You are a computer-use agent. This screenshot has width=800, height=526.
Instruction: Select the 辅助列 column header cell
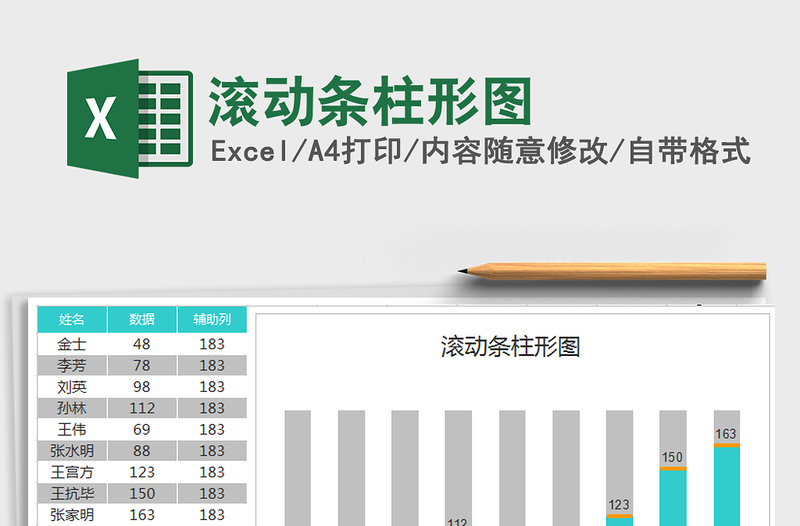[x=212, y=319]
